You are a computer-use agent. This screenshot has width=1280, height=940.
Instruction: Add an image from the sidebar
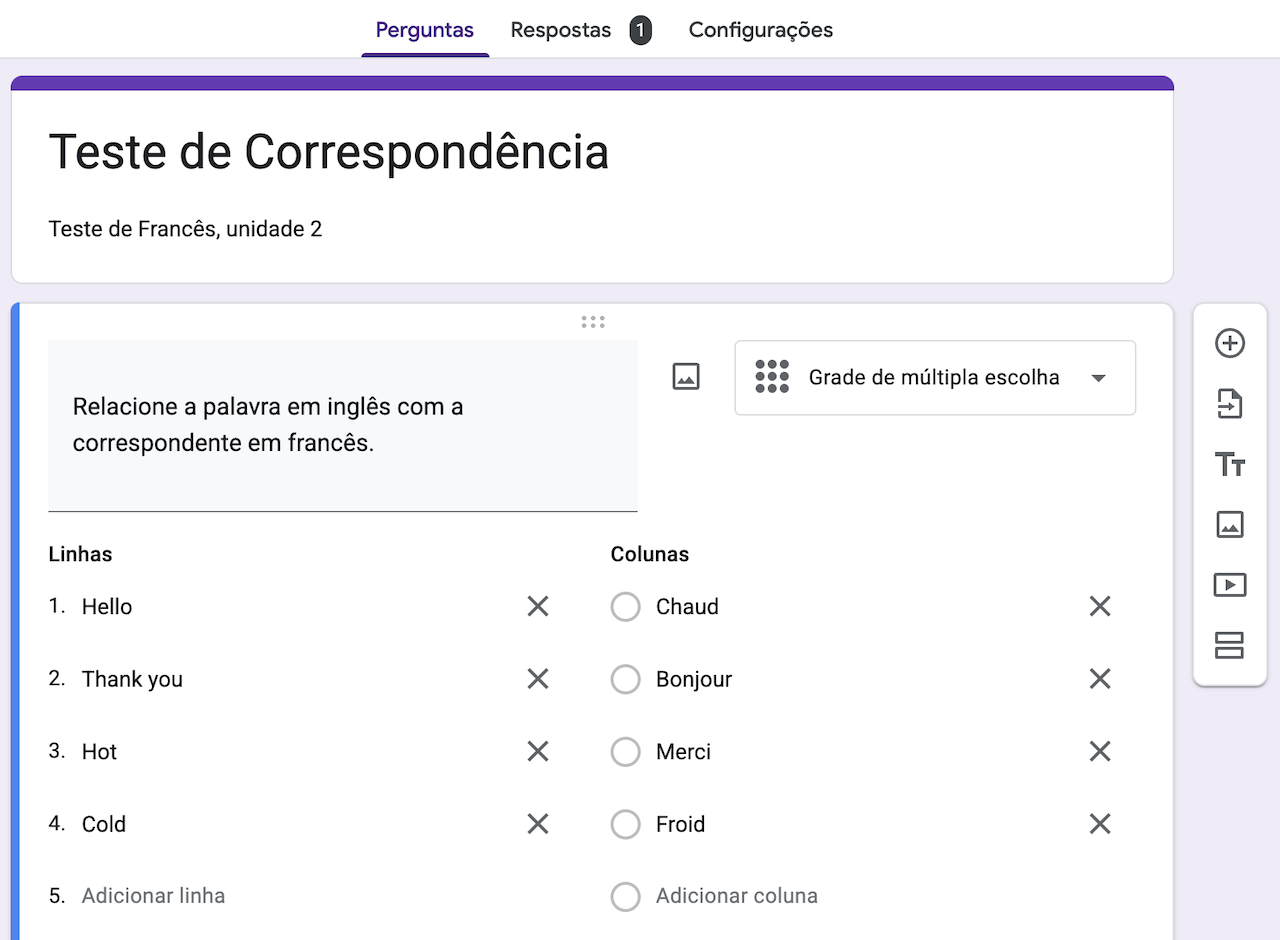pos(1229,524)
